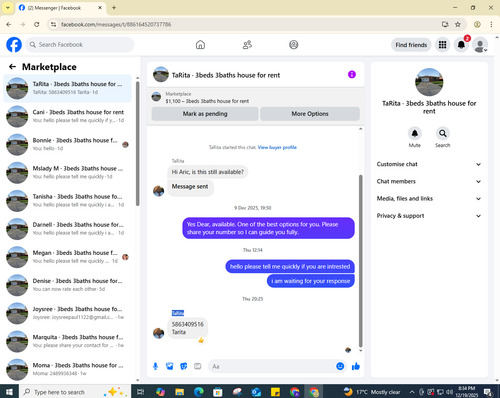This screenshot has width=500, height=398.
Task: Open the Windows Start menu
Action: click(x=9, y=392)
